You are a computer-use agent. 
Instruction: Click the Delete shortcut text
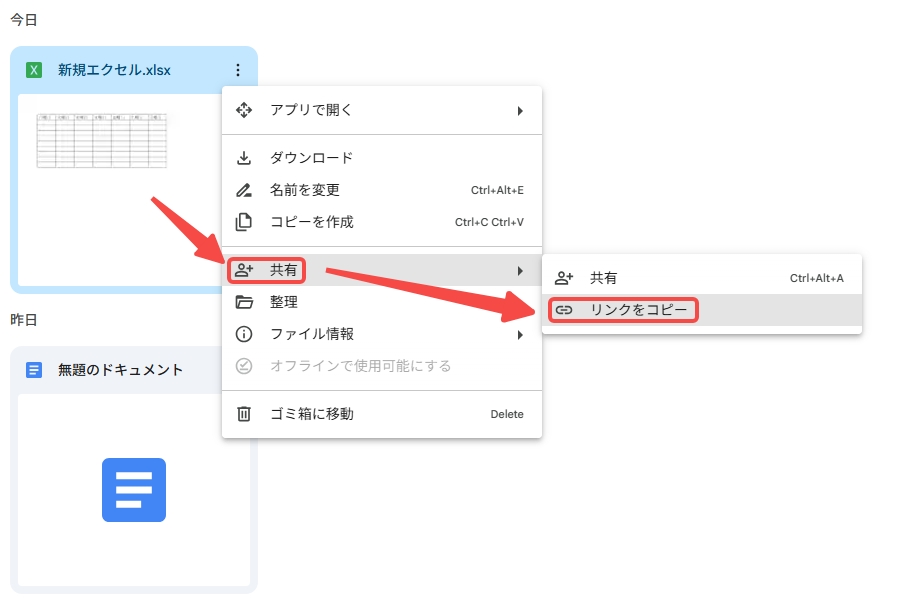507,414
